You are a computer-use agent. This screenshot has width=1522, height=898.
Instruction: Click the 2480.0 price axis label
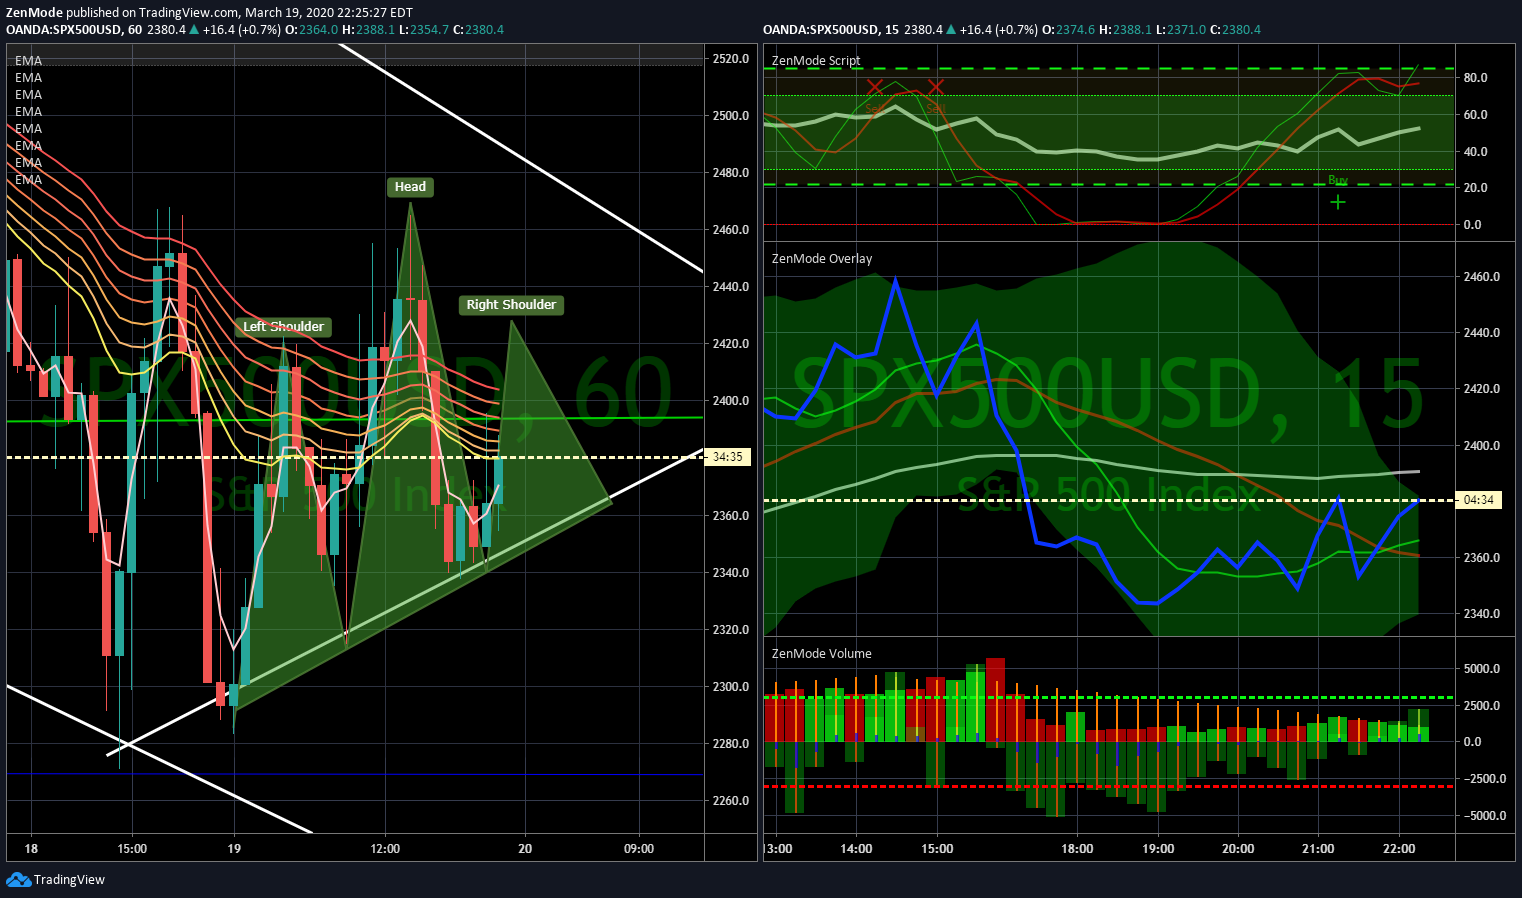tap(730, 173)
